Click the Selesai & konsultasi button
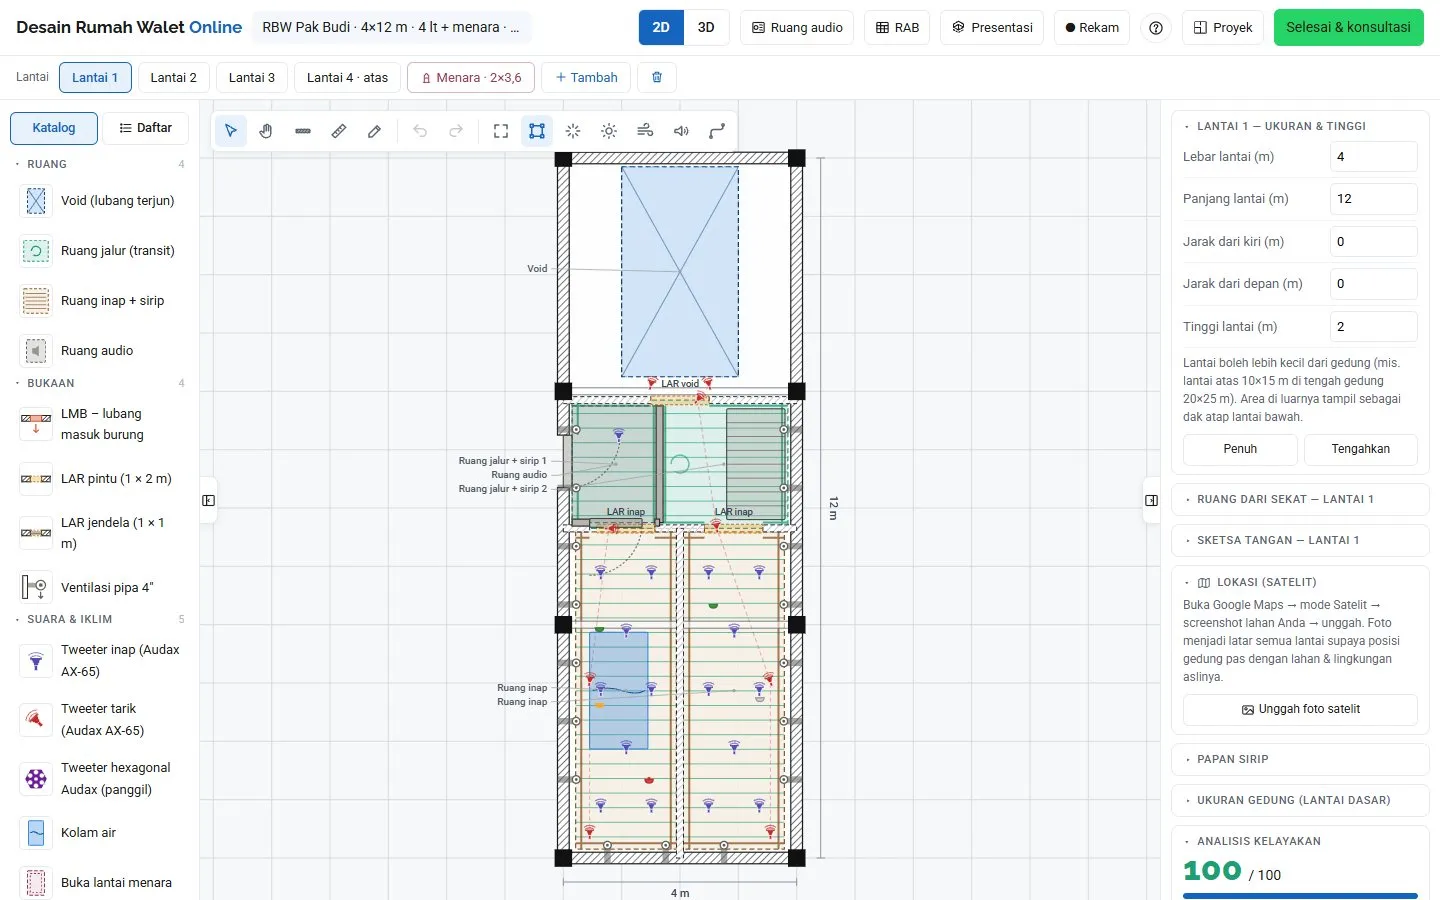This screenshot has height=900, width=1440. 1348,27
